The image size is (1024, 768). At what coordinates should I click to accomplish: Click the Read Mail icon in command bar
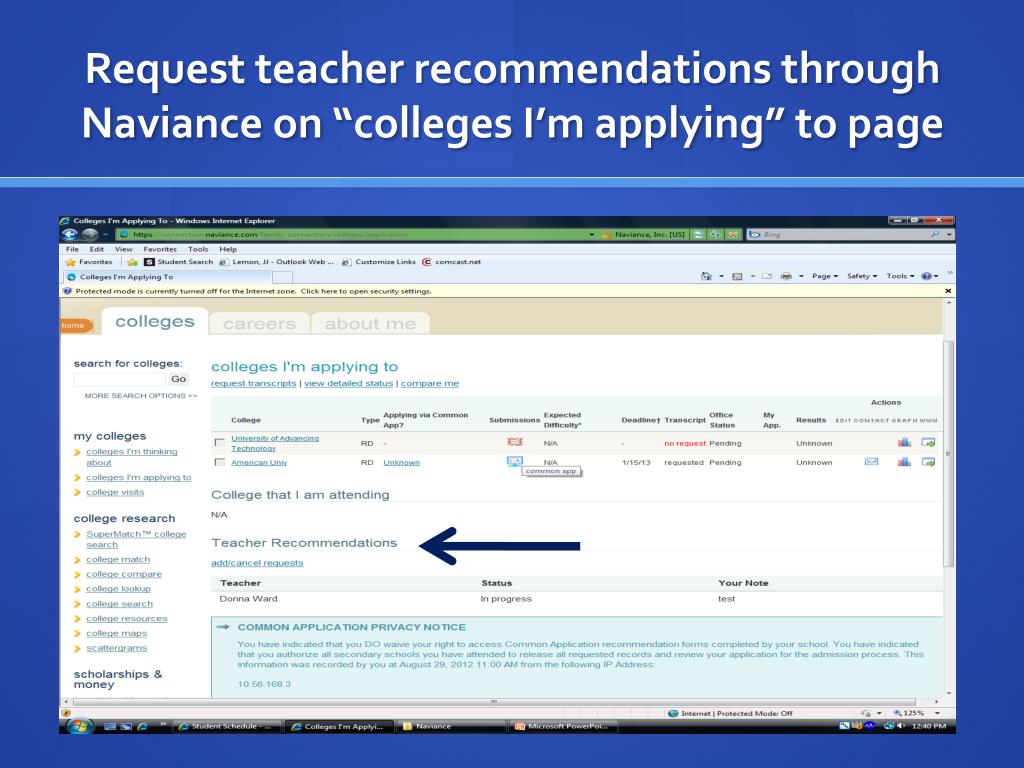point(767,276)
